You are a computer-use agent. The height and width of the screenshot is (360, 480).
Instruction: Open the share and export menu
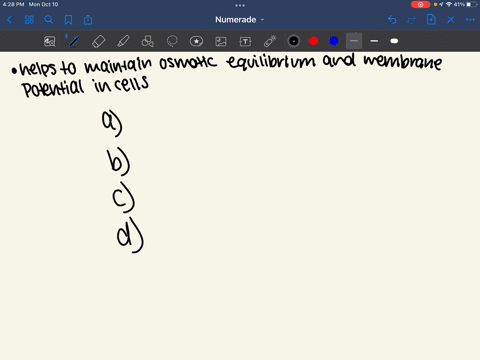(x=88, y=20)
